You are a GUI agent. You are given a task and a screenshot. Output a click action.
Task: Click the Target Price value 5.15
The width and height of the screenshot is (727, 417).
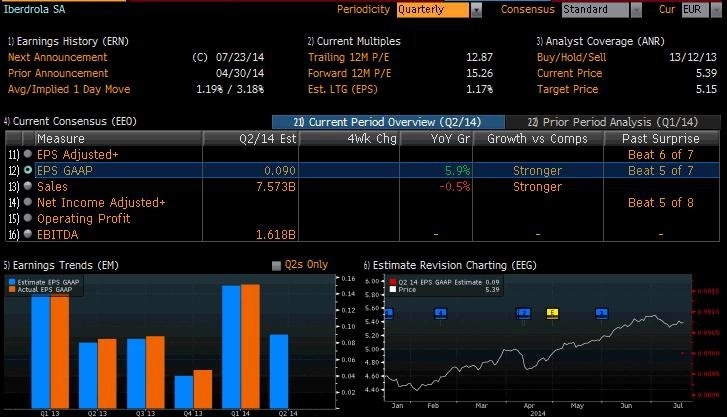(707, 89)
